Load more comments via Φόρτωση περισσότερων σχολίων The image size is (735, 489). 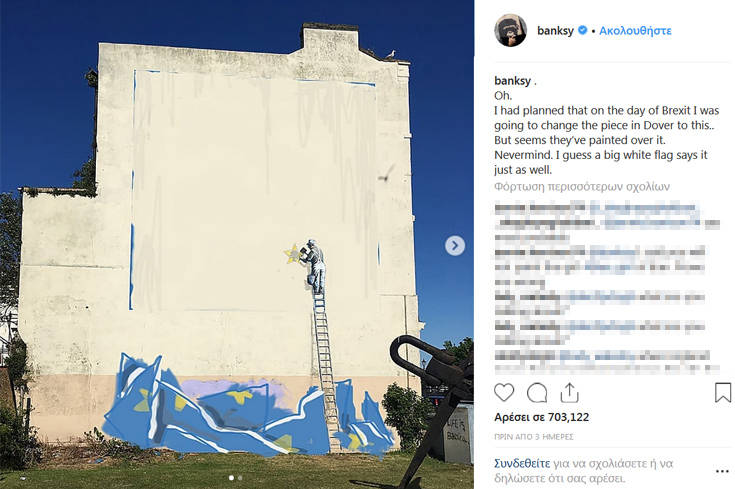coord(582,187)
